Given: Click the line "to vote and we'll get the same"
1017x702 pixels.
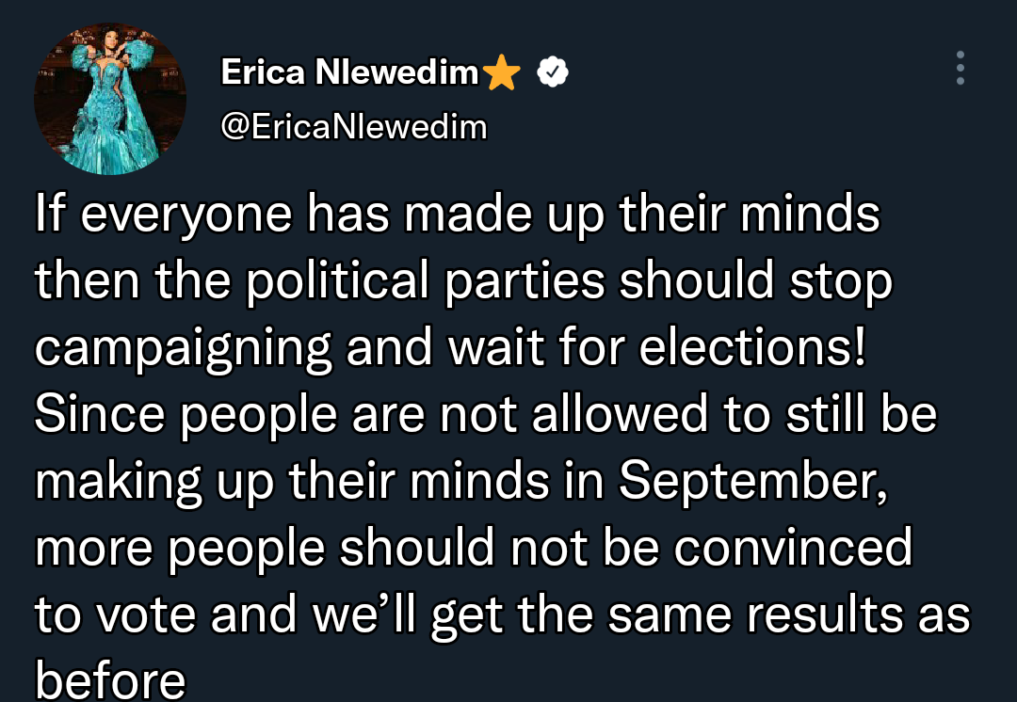Looking at the screenshot, I should (383, 615).
